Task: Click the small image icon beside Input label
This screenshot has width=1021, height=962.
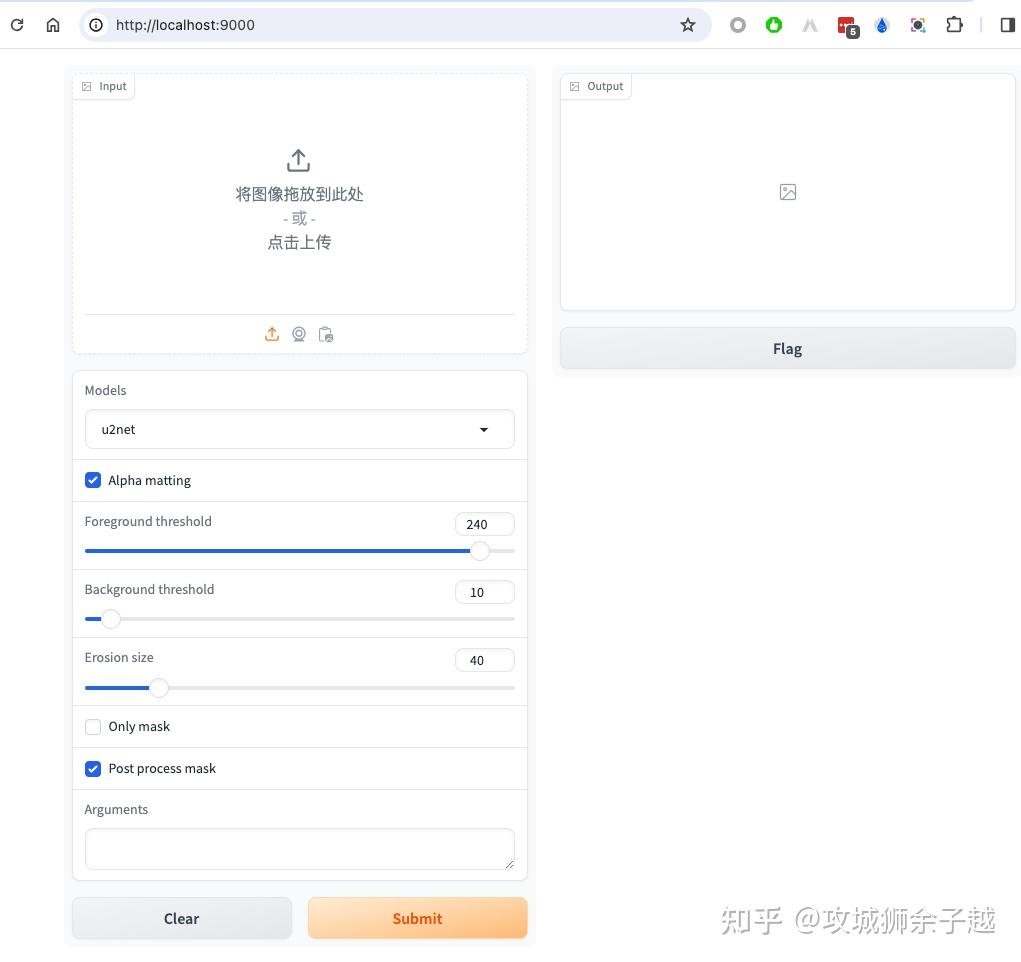Action: pos(87,86)
